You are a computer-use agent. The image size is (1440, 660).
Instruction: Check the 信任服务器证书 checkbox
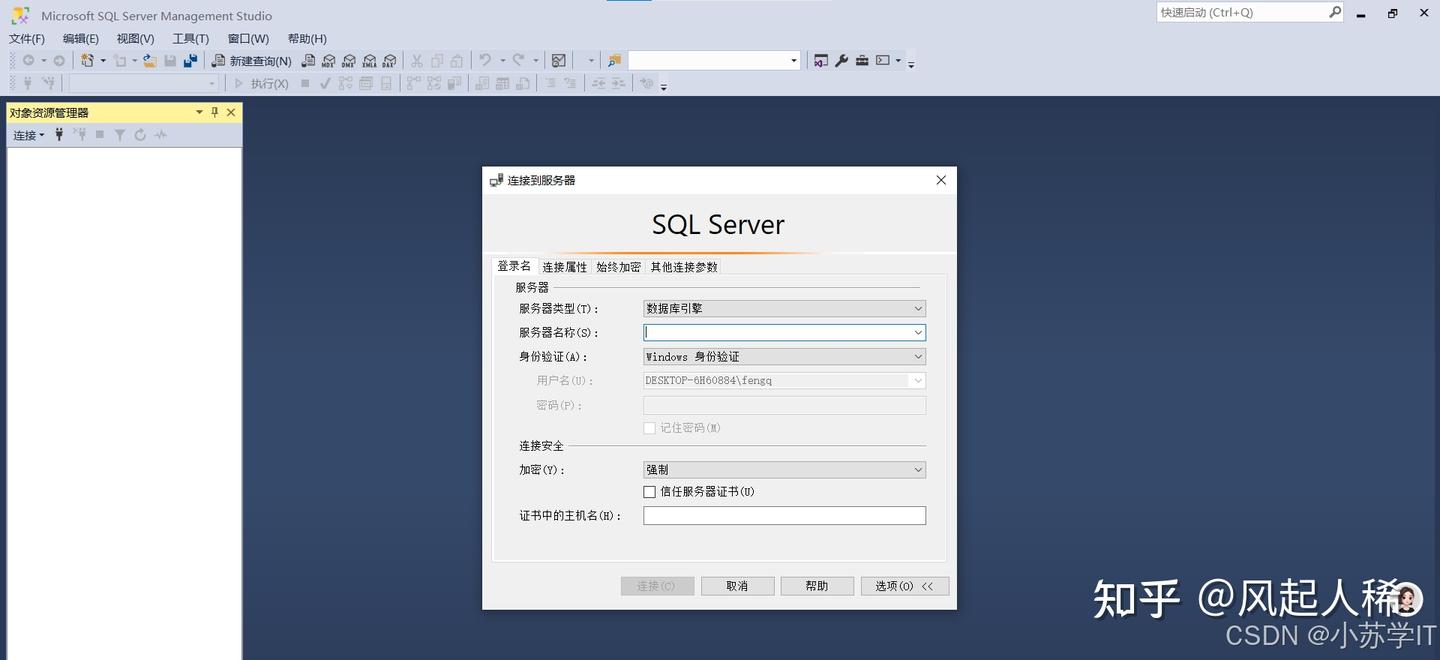pos(649,491)
